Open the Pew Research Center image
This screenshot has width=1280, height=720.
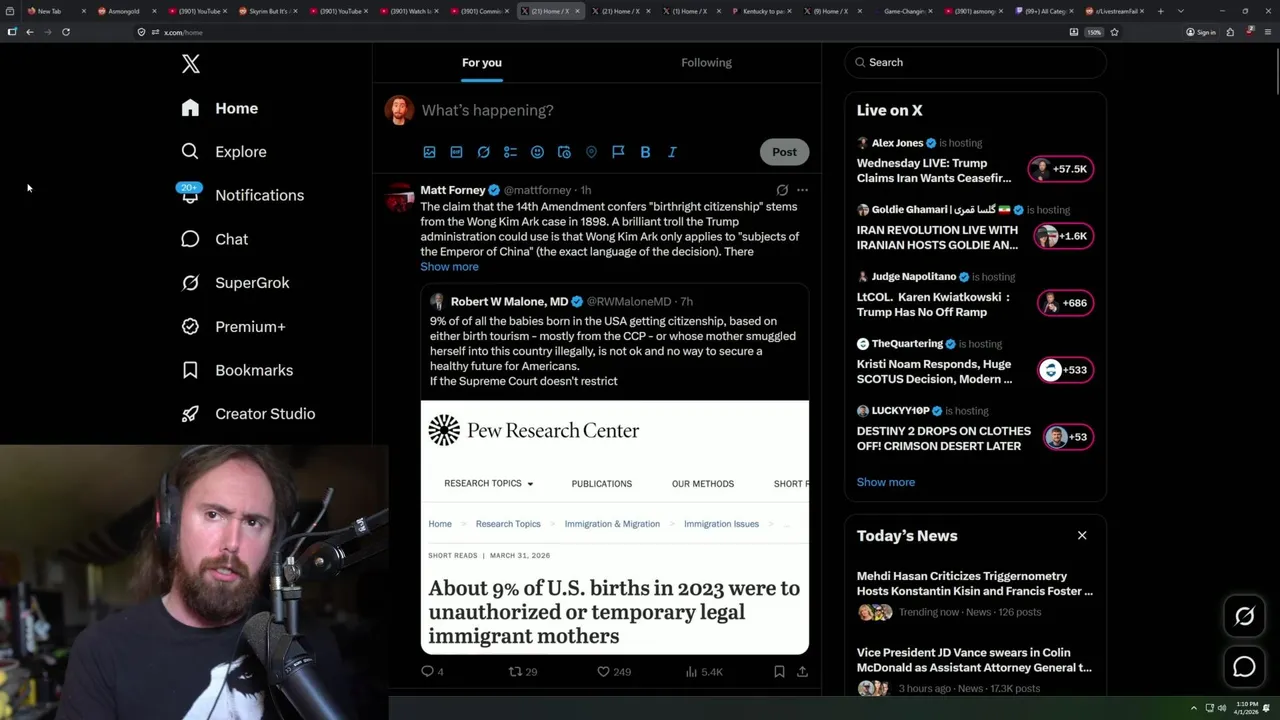tap(614, 527)
